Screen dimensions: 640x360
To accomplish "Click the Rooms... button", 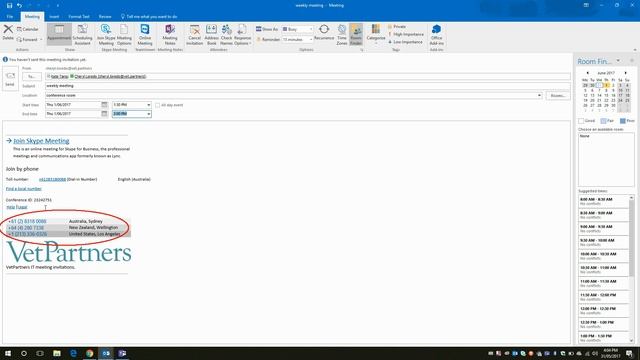I will click(x=558, y=96).
